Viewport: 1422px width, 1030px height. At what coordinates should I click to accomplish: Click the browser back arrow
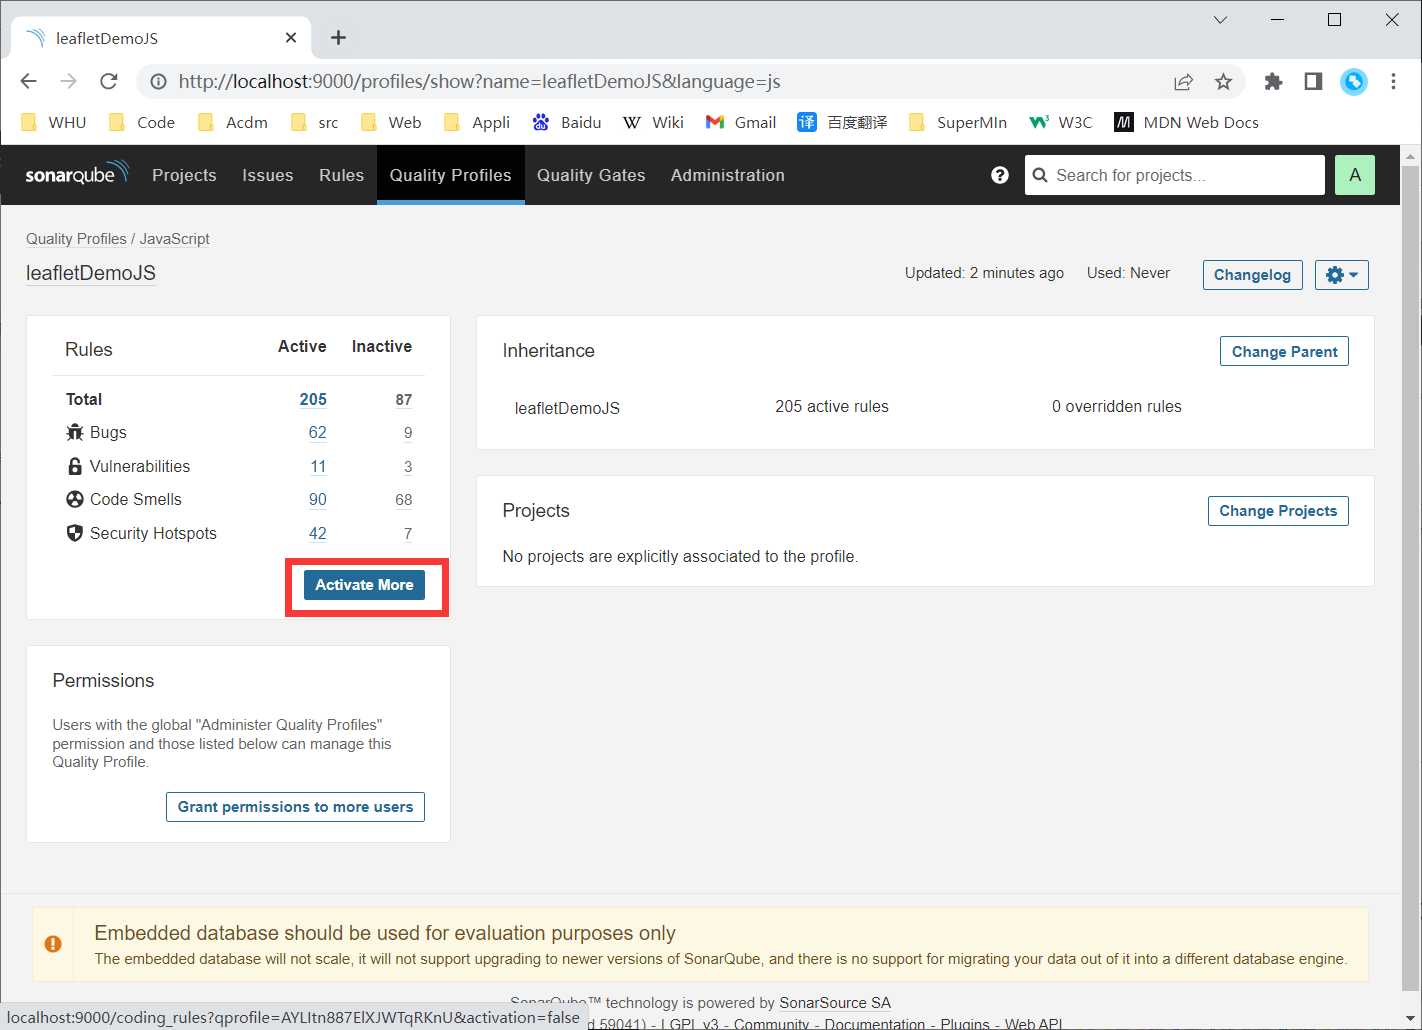[28, 81]
